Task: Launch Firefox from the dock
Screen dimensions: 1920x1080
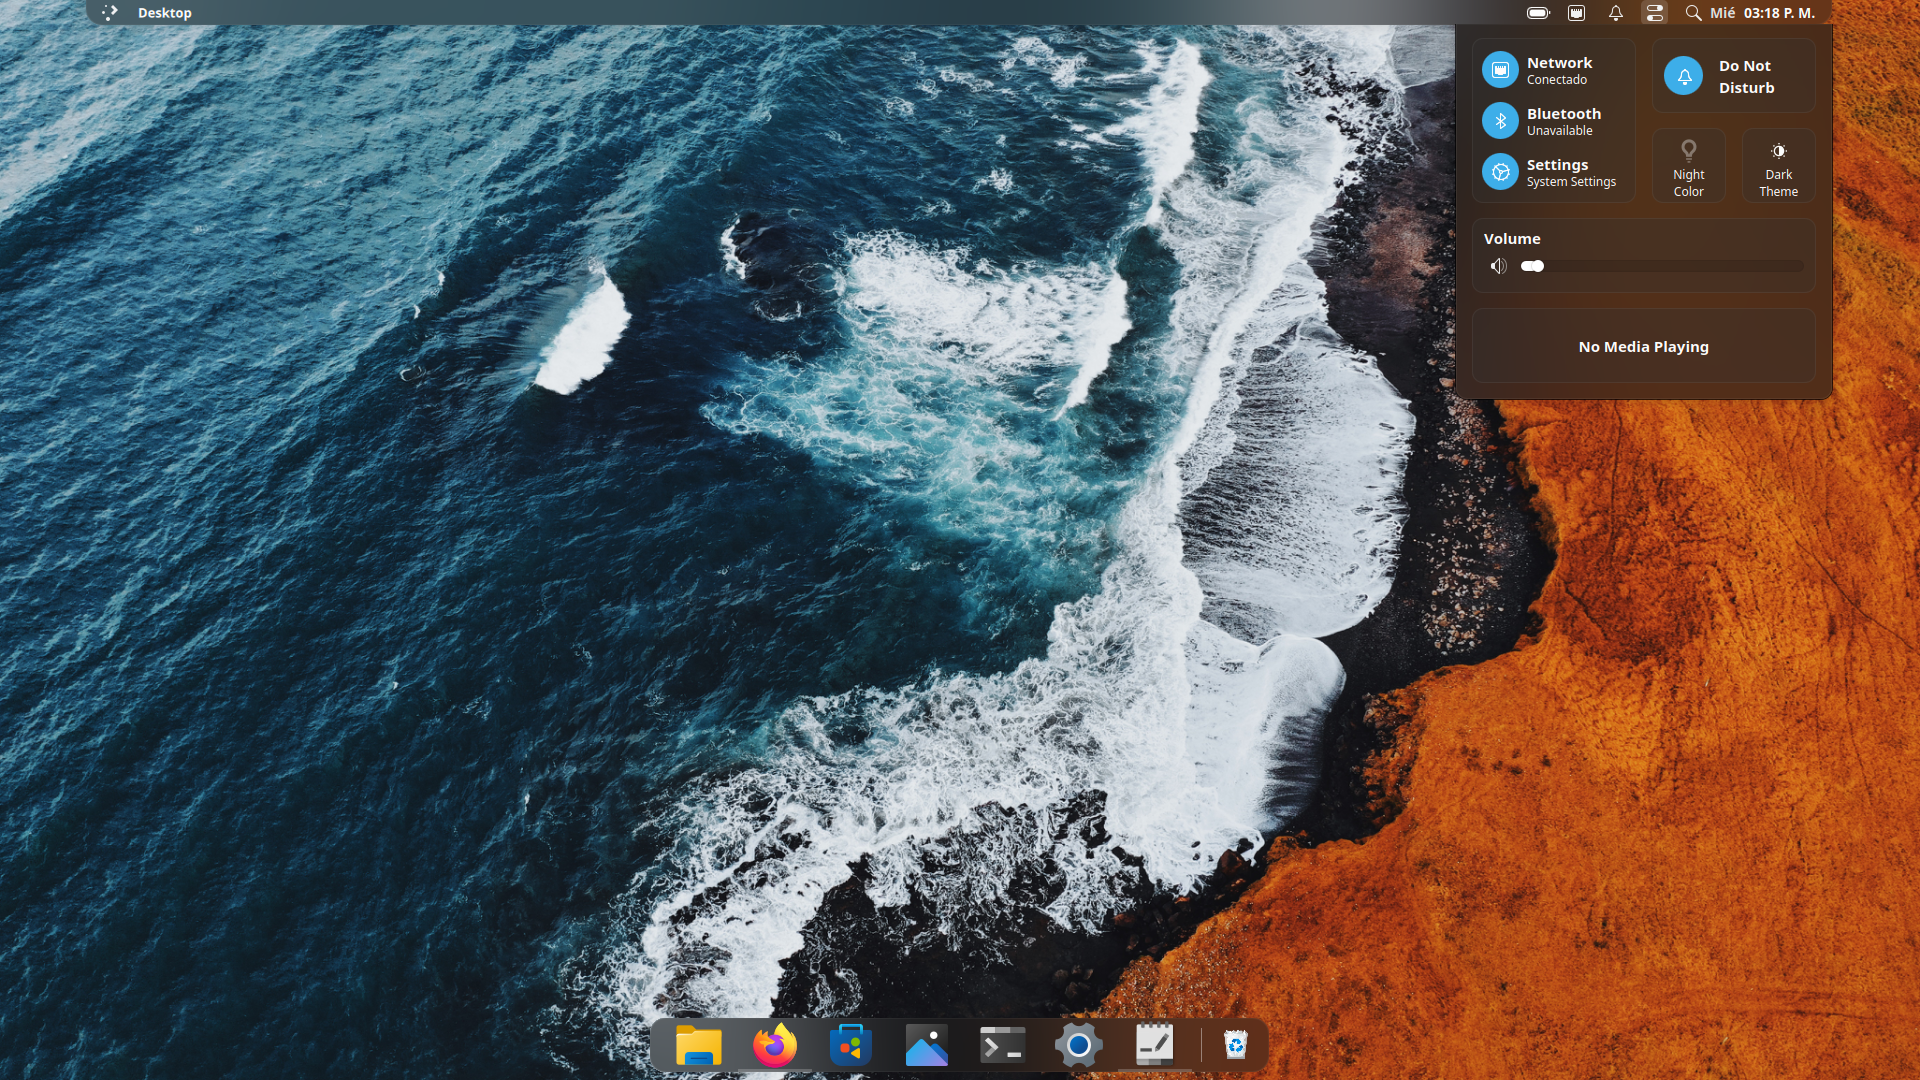Action: click(x=775, y=1046)
